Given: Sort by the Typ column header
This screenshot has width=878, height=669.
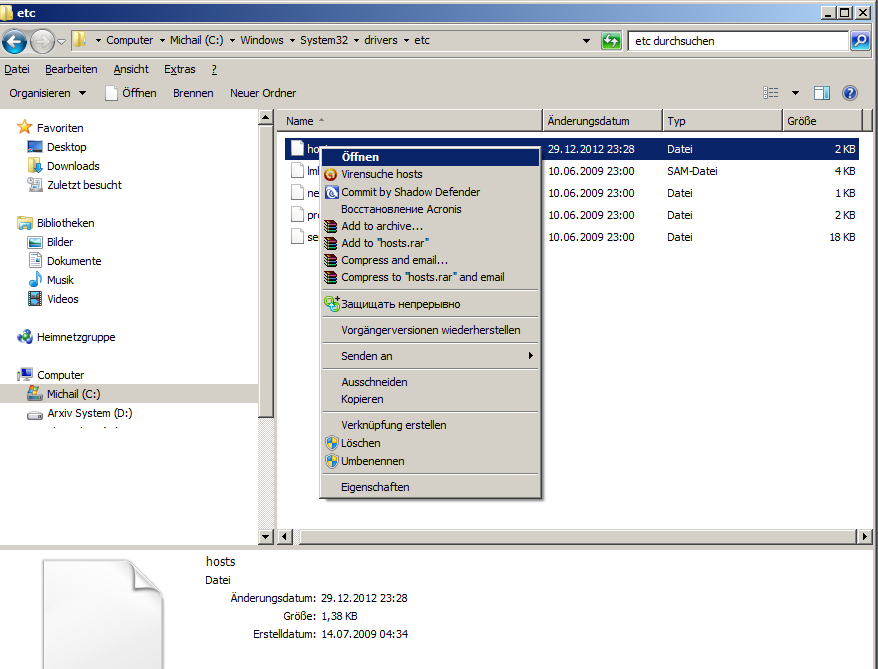Looking at the screenshot, I should 722,121.
